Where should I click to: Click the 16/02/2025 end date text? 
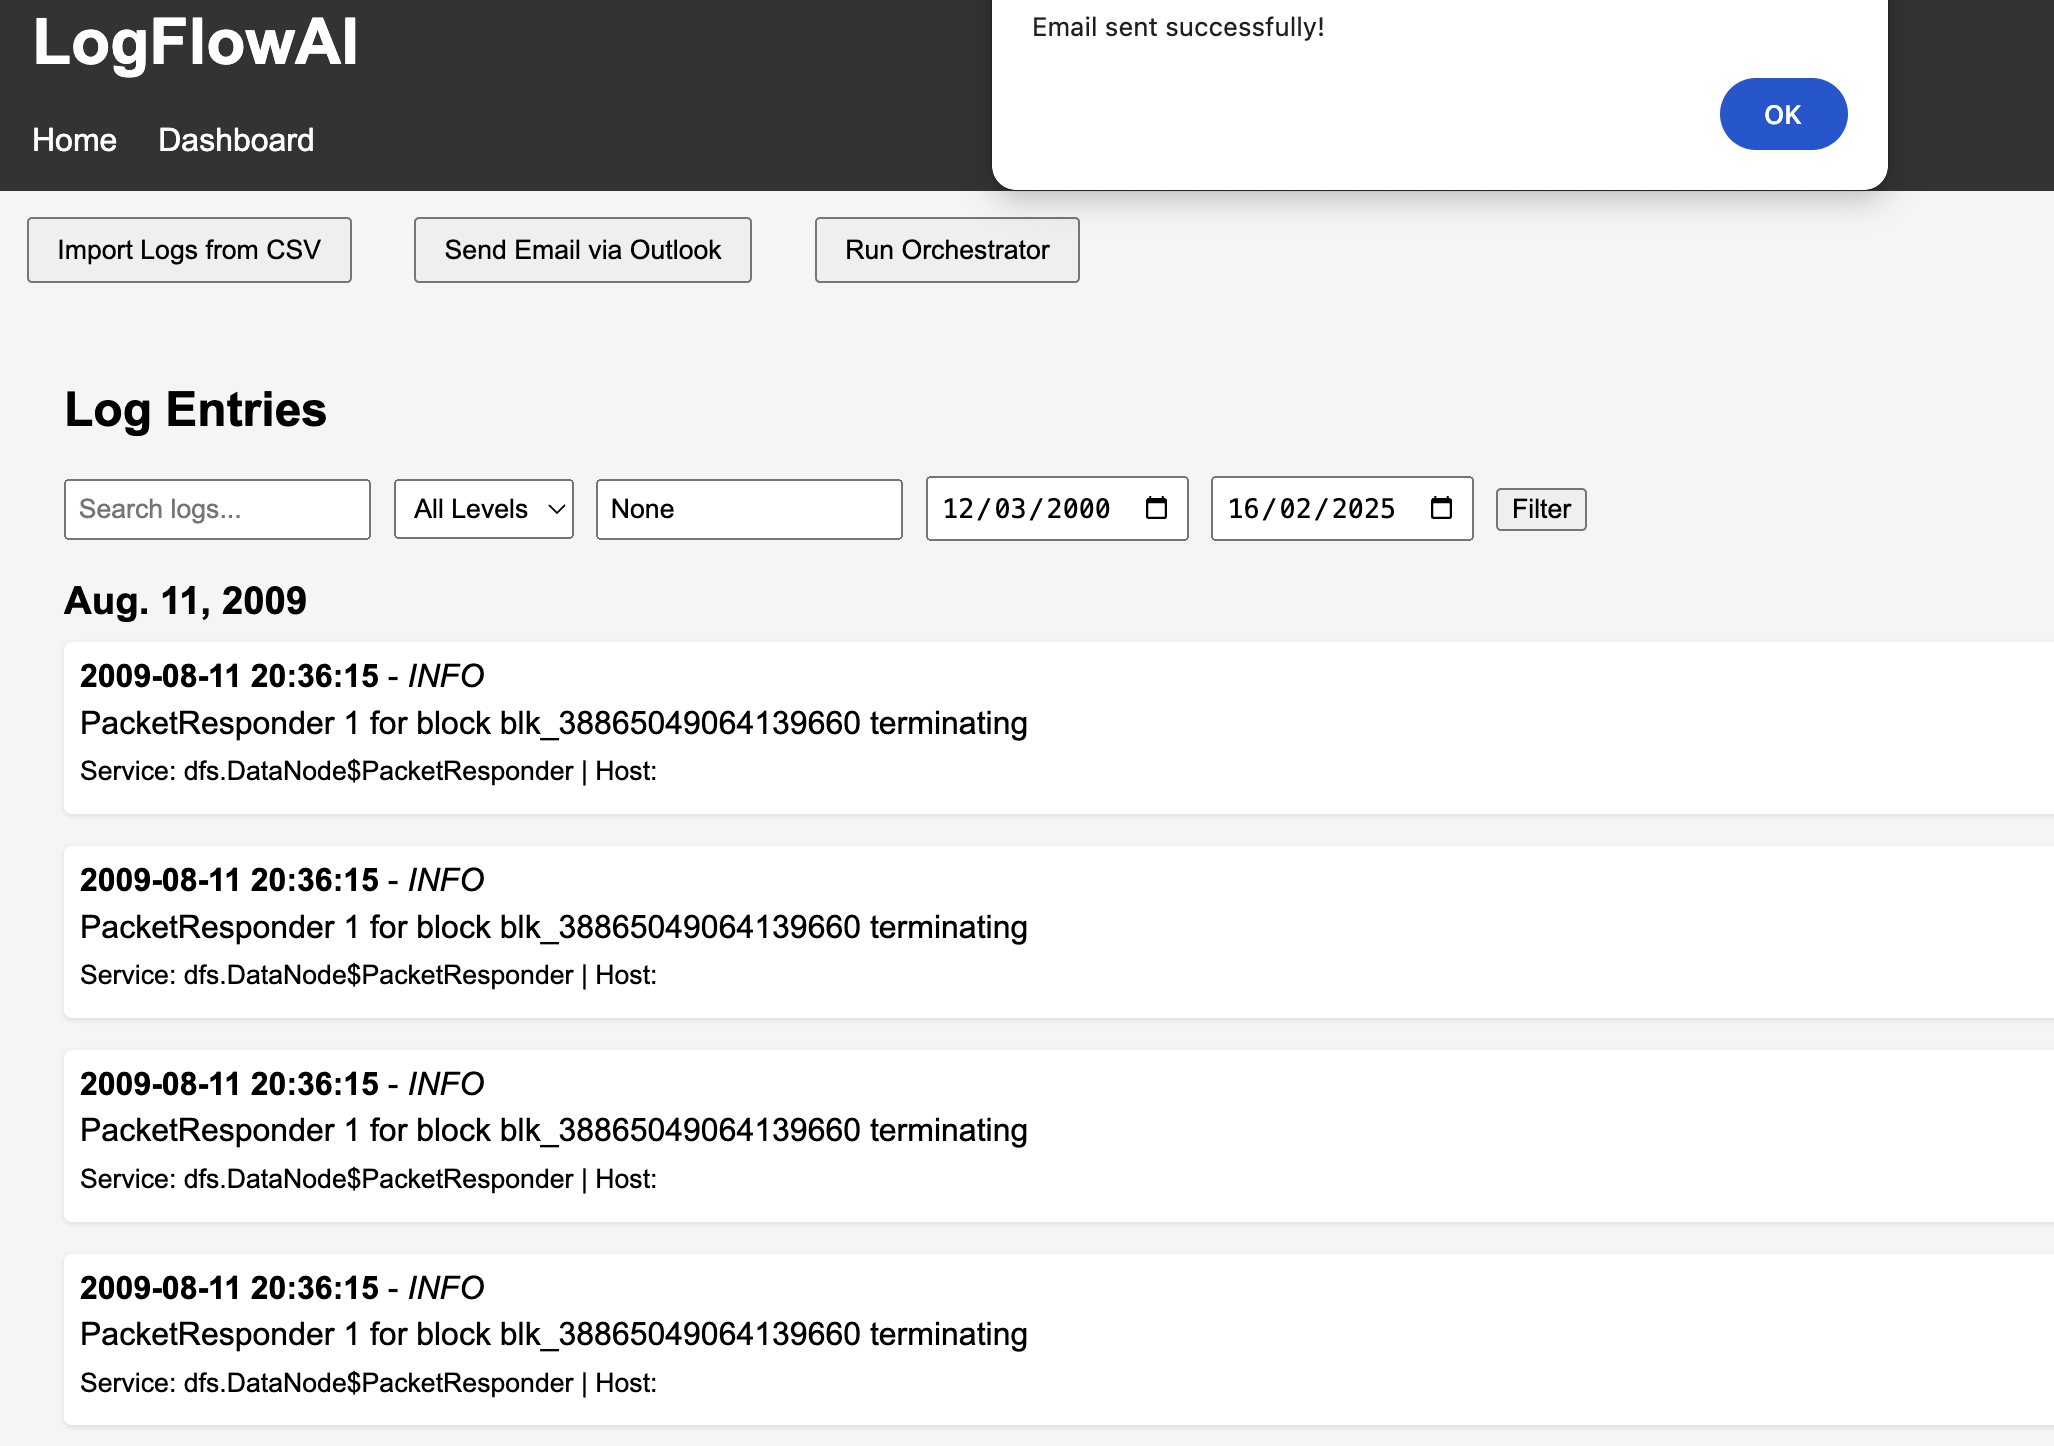click(x=1311, y=509)
